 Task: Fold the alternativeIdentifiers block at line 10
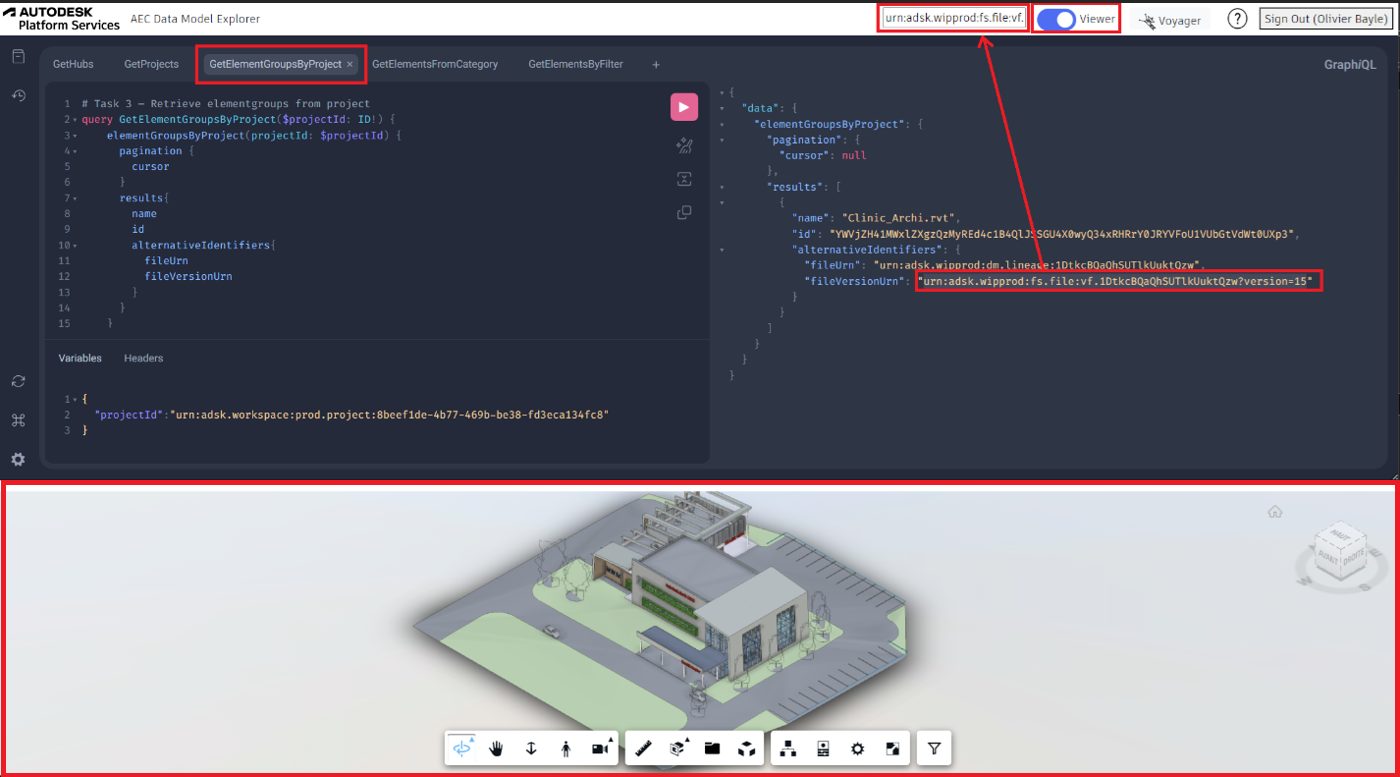point(76,245)
